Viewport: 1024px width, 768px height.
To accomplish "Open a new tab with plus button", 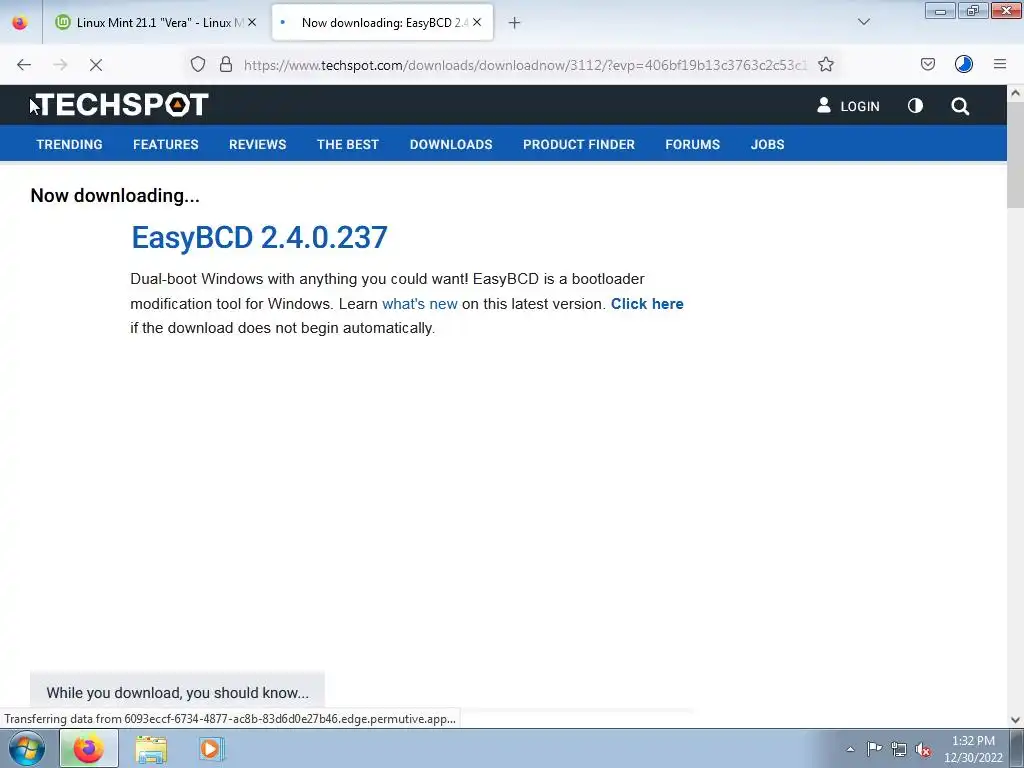I will pyautogui.click(x=515, y=23).
